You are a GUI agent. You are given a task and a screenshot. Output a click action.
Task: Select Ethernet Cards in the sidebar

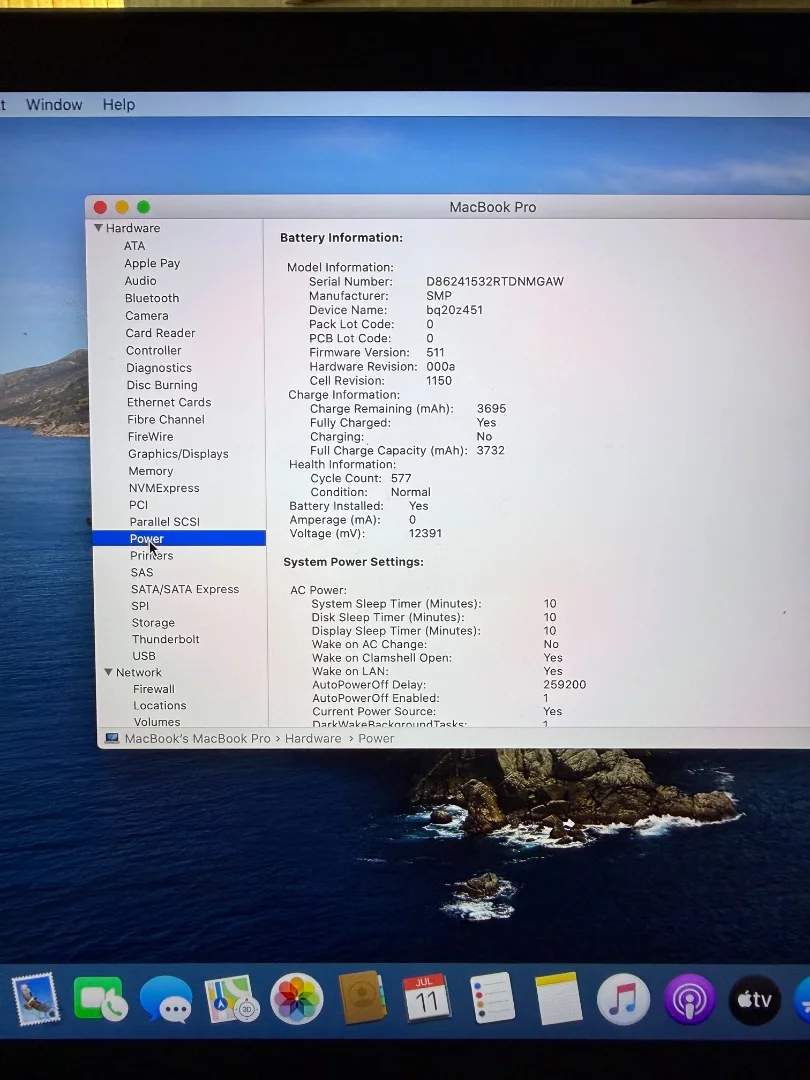pos(169,402)
